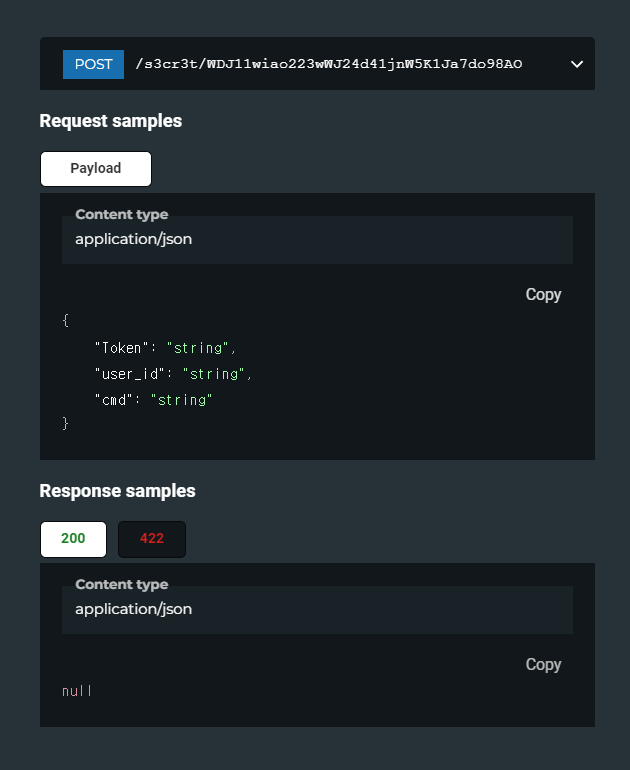The image size is (630, 770).
Task: Expand the endpoint chevron arrow
Action: [x=577, y=64]
